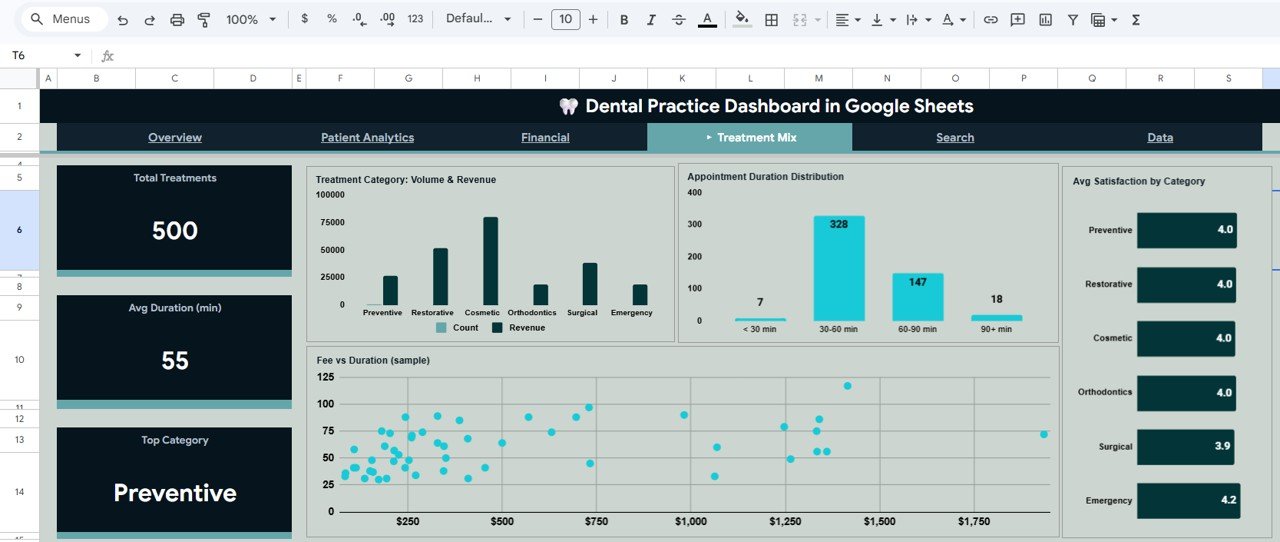Print the spreadsheet
Image resolution: width=1280 pixels, height=542 pixels.
click(177, 20)
